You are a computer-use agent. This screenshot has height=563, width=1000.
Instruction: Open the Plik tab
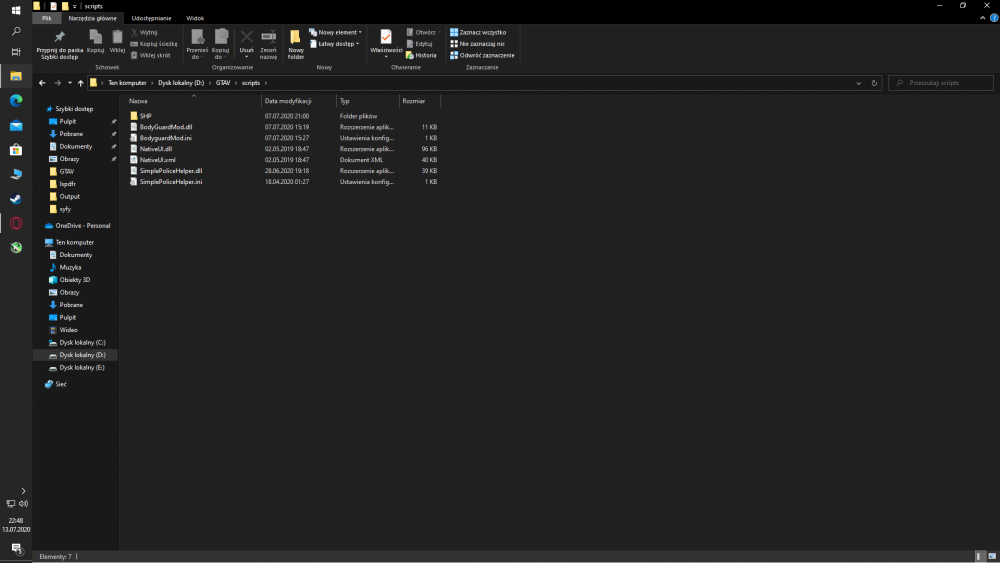(x=47, y=18)
